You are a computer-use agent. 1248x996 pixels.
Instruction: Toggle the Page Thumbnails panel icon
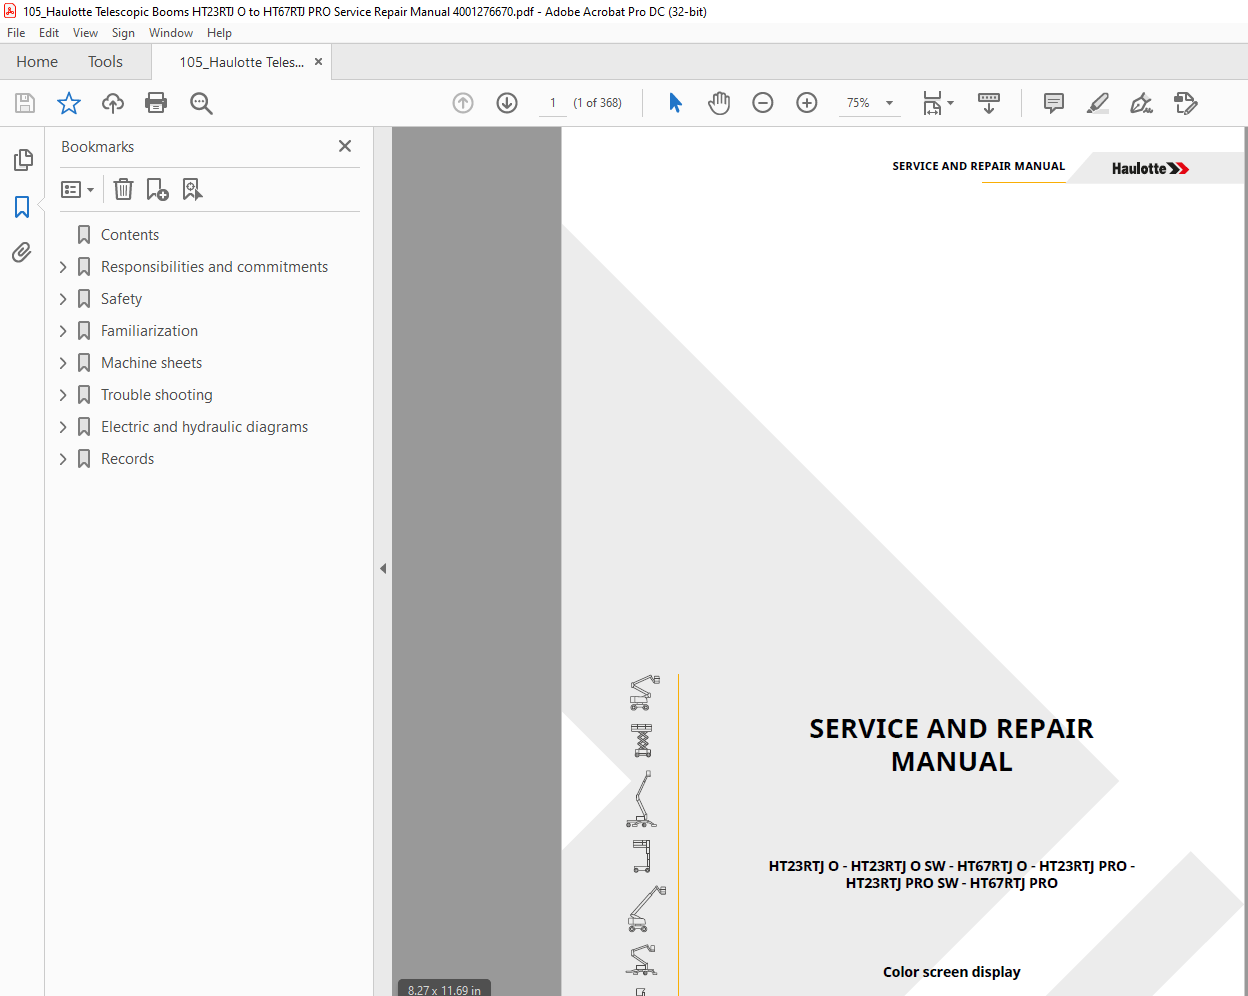point(22,160)
